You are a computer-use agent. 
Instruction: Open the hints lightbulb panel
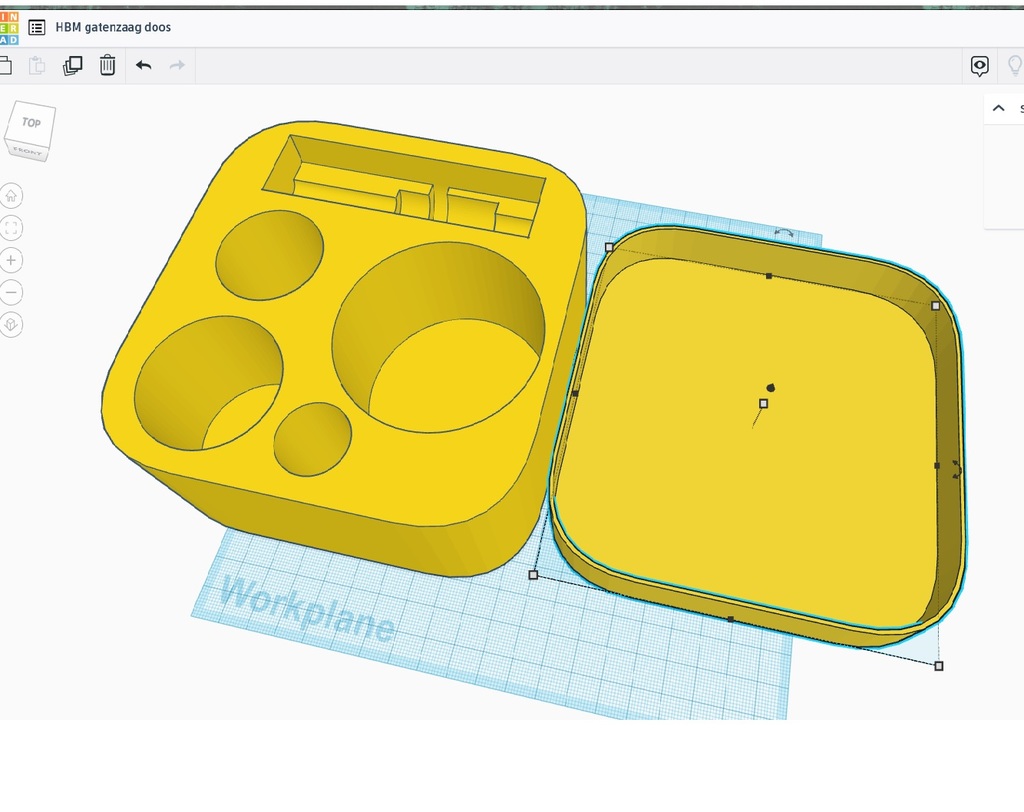1015,66
